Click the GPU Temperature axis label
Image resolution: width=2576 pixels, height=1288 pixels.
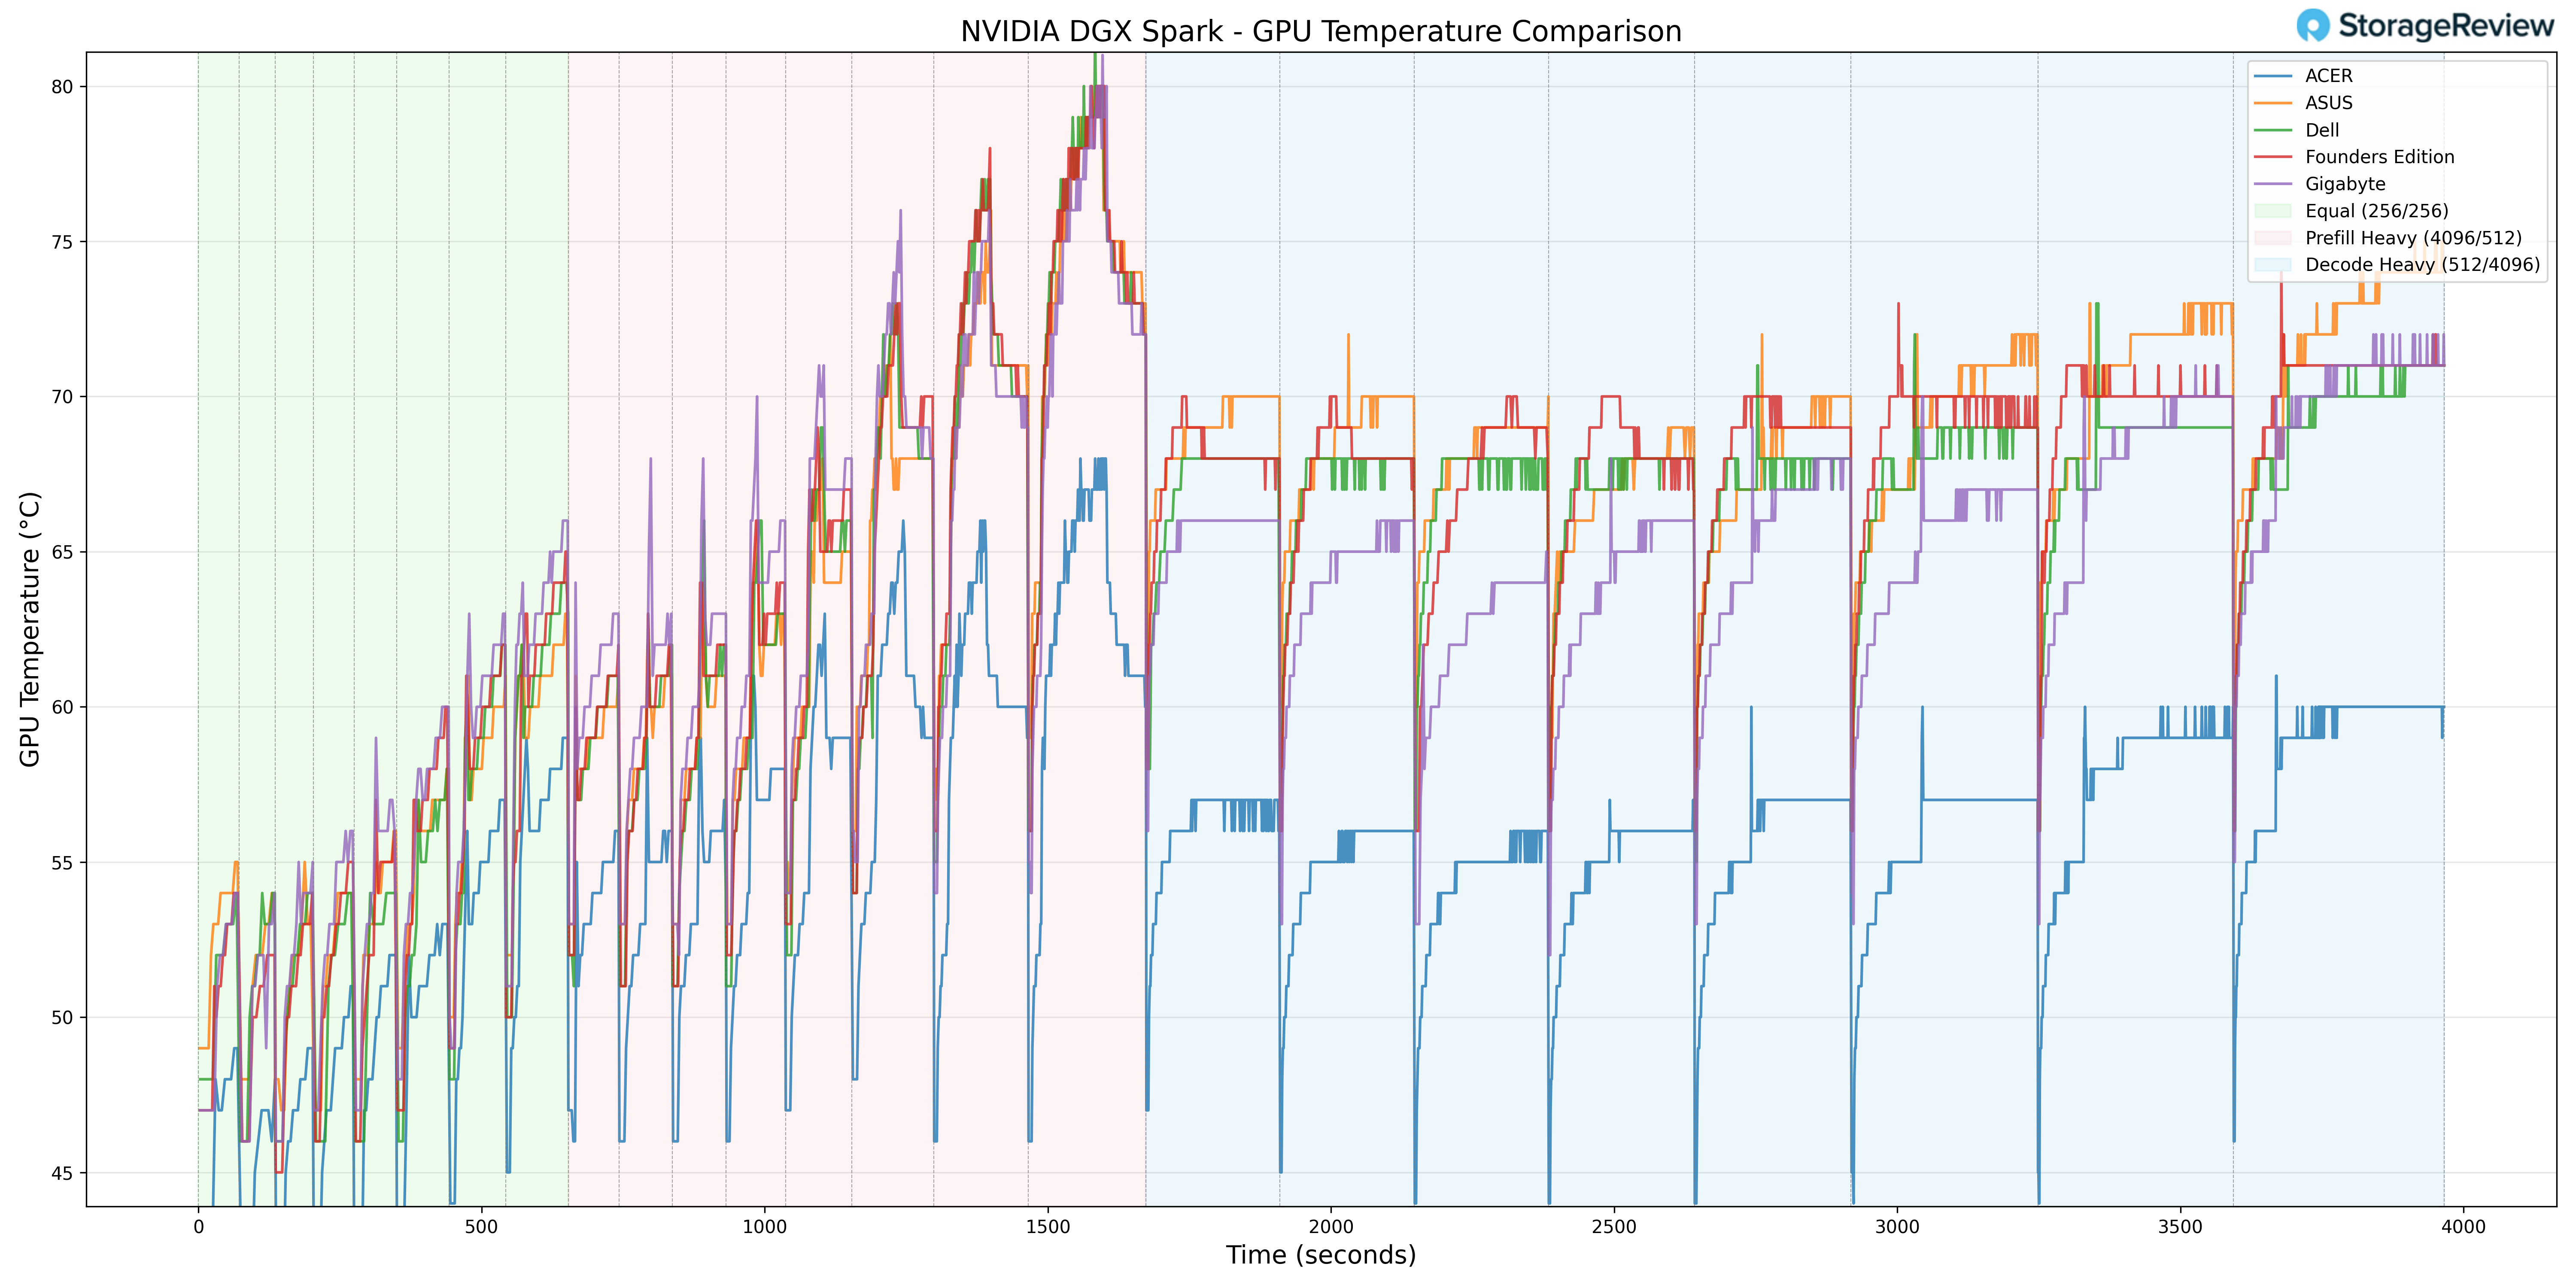tap(30, 629)
